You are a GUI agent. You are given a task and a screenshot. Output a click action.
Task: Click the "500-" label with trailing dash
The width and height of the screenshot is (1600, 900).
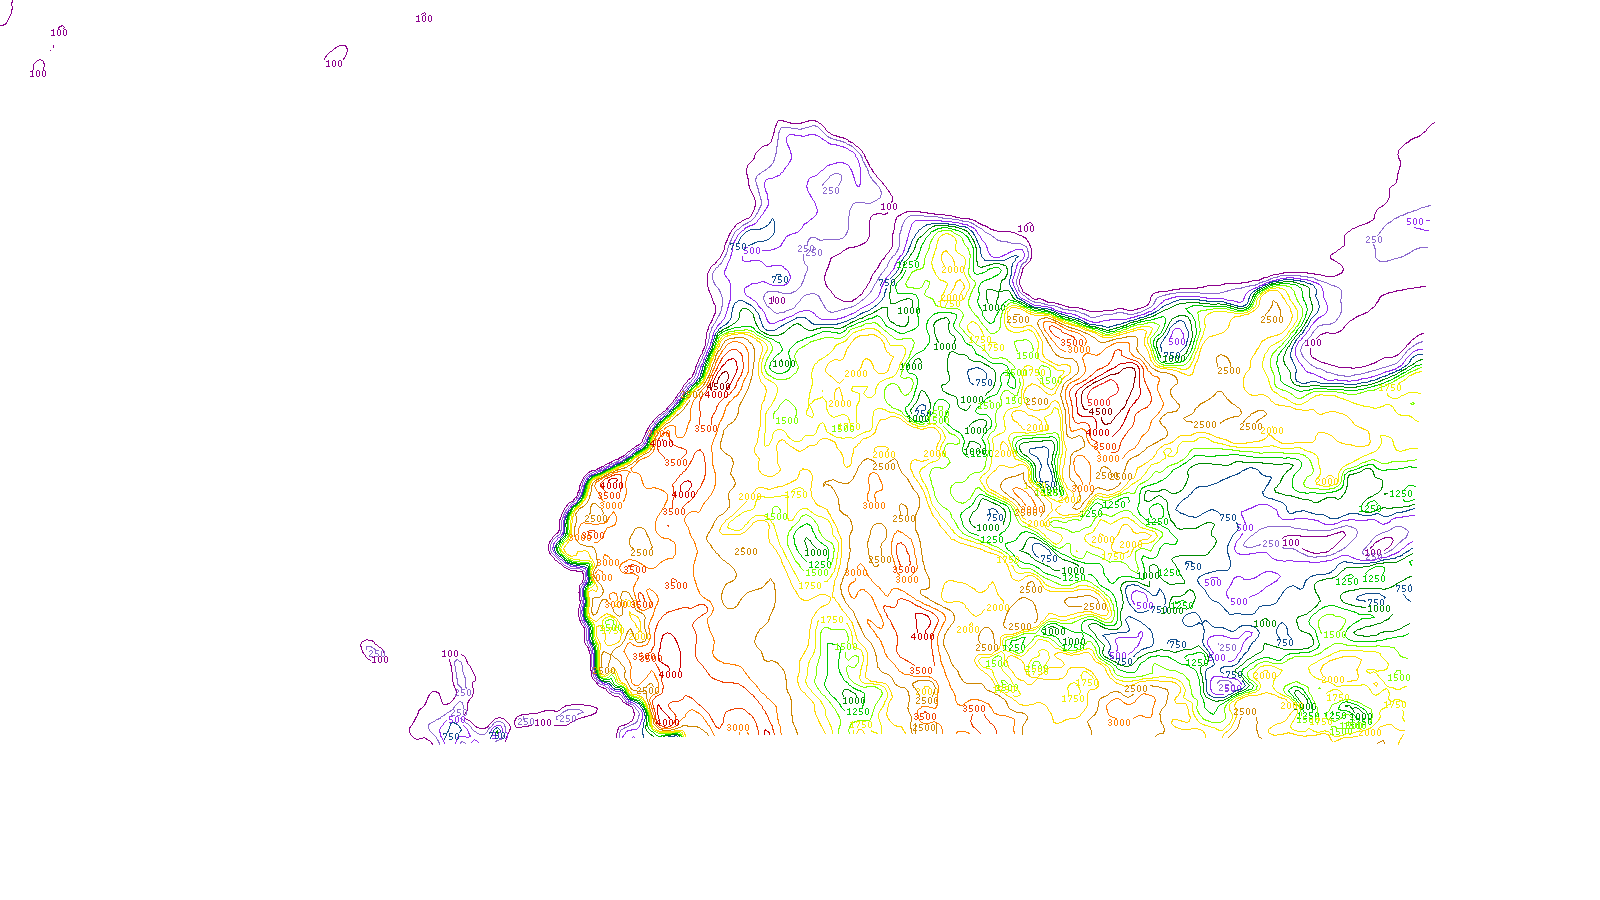[x=1418, y=222]
